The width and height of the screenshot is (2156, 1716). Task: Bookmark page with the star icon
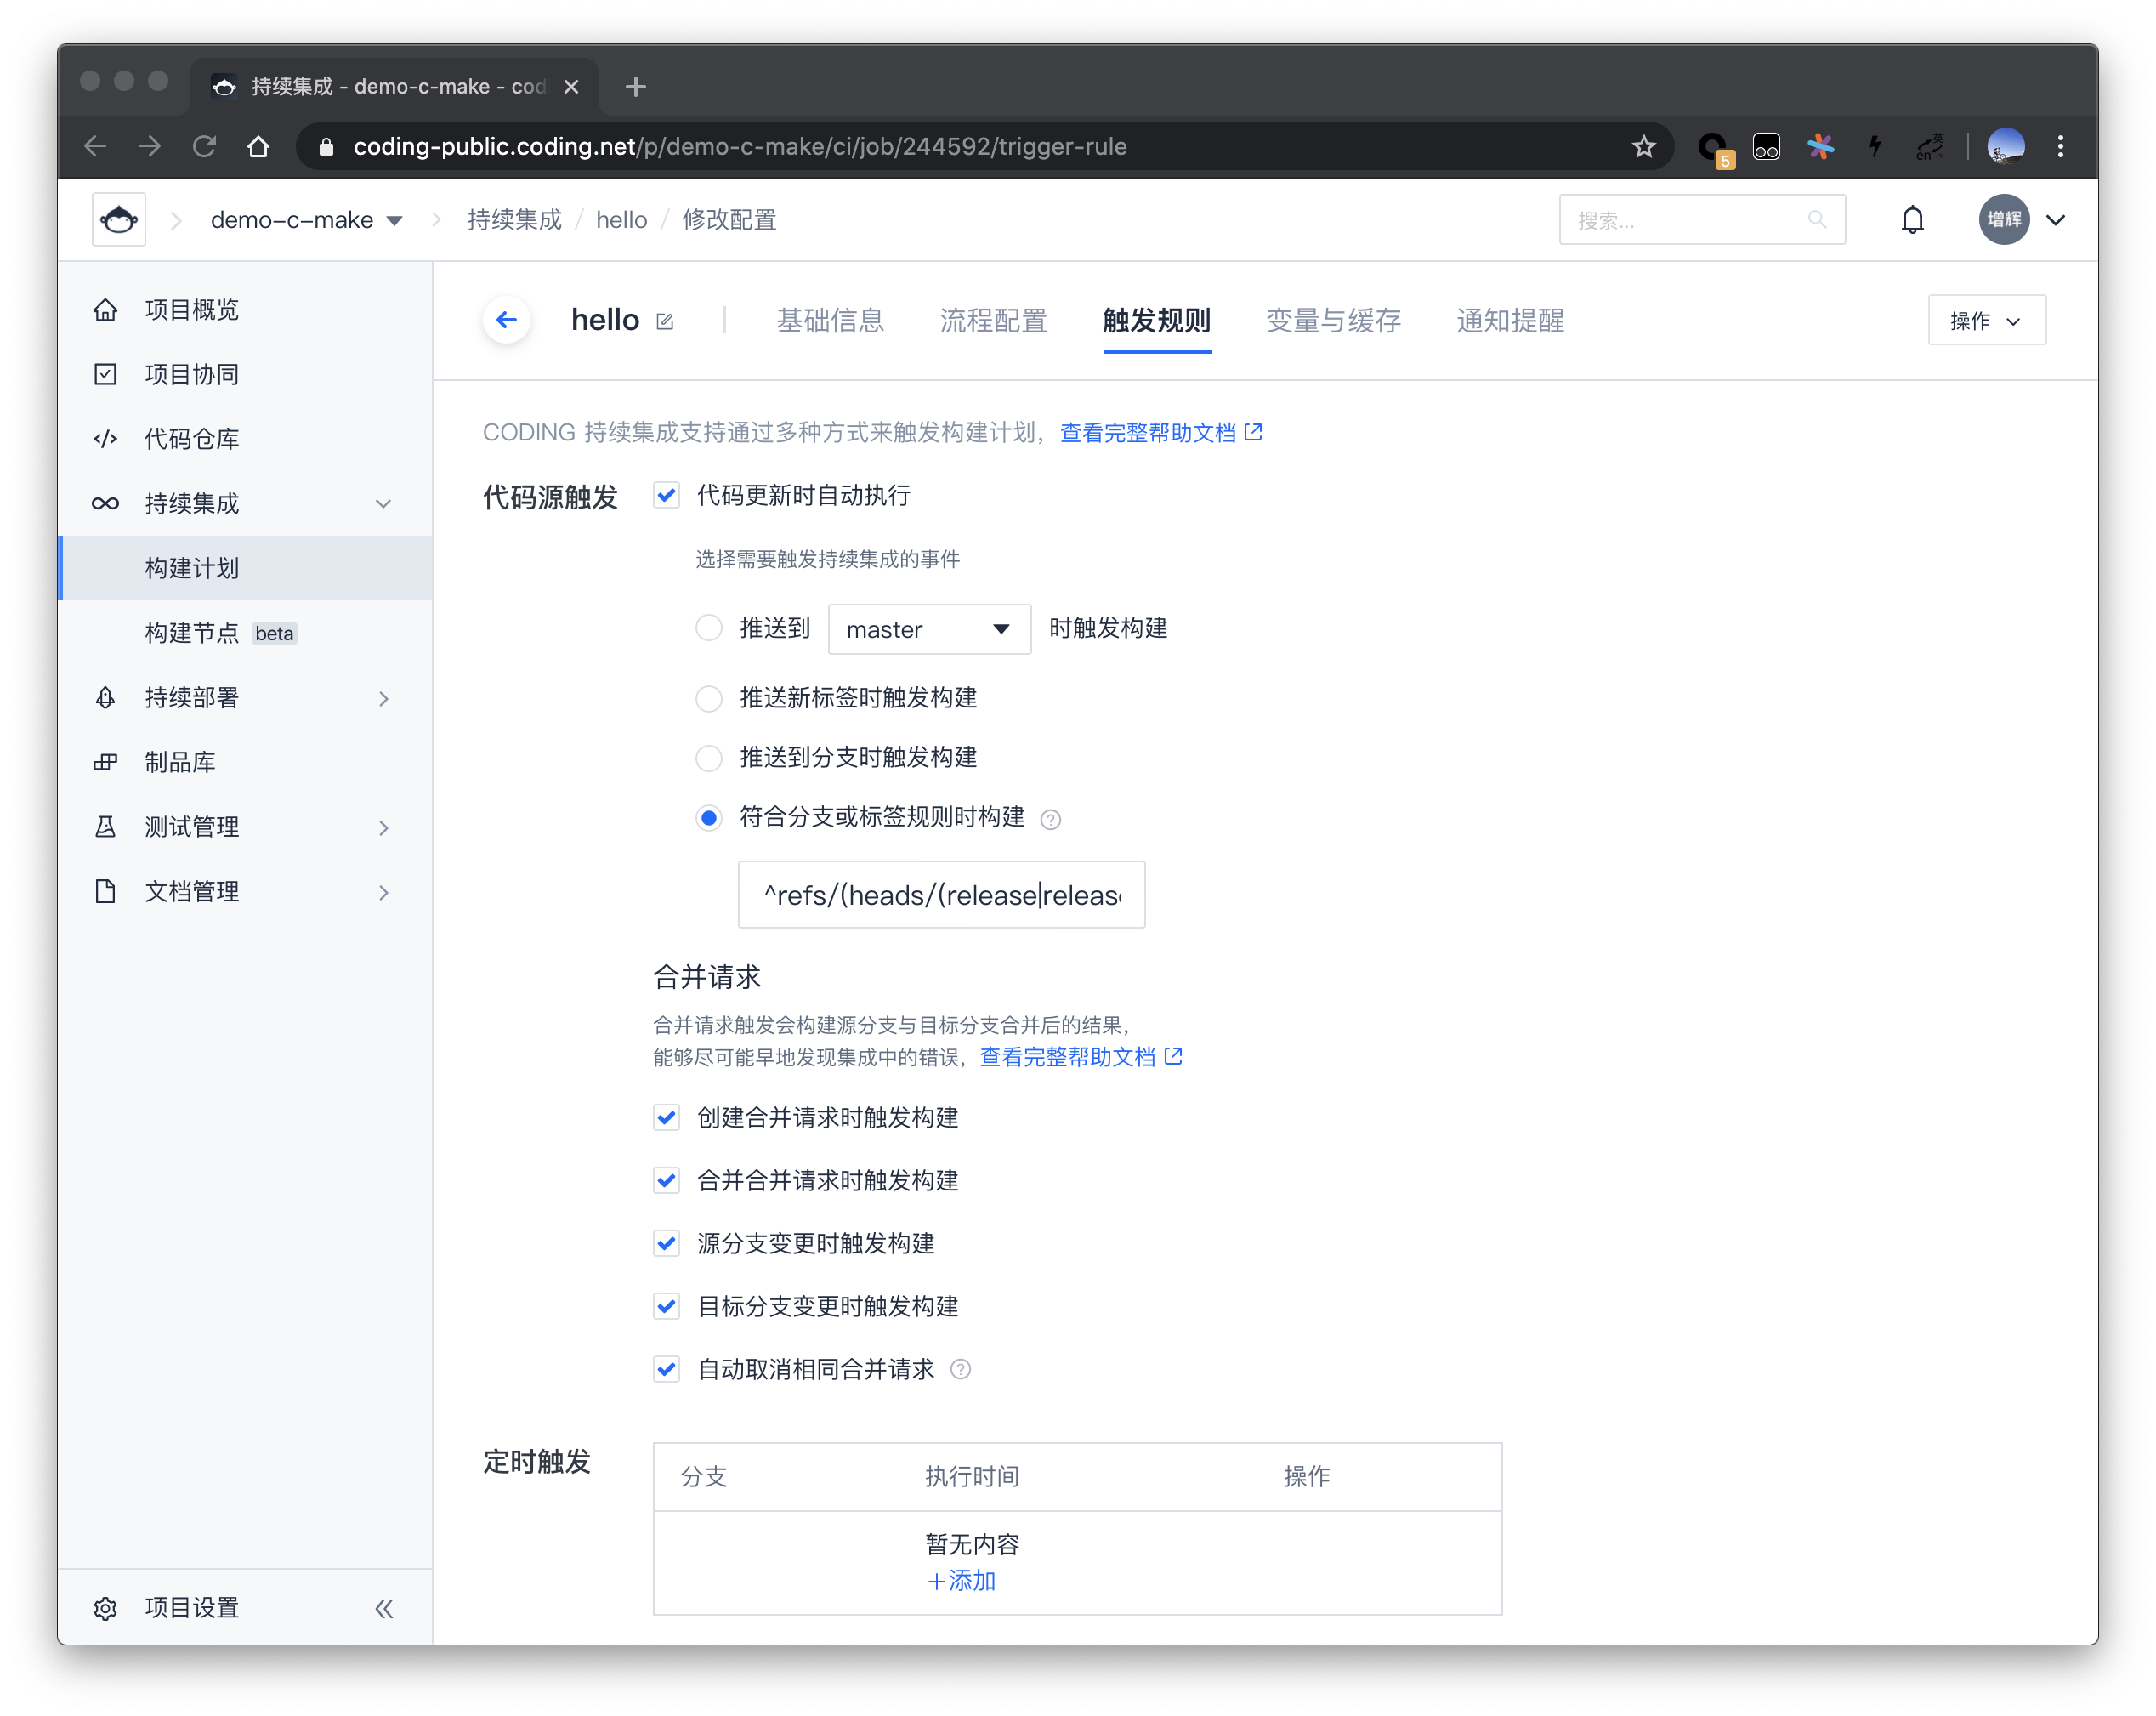(1643, 147)
